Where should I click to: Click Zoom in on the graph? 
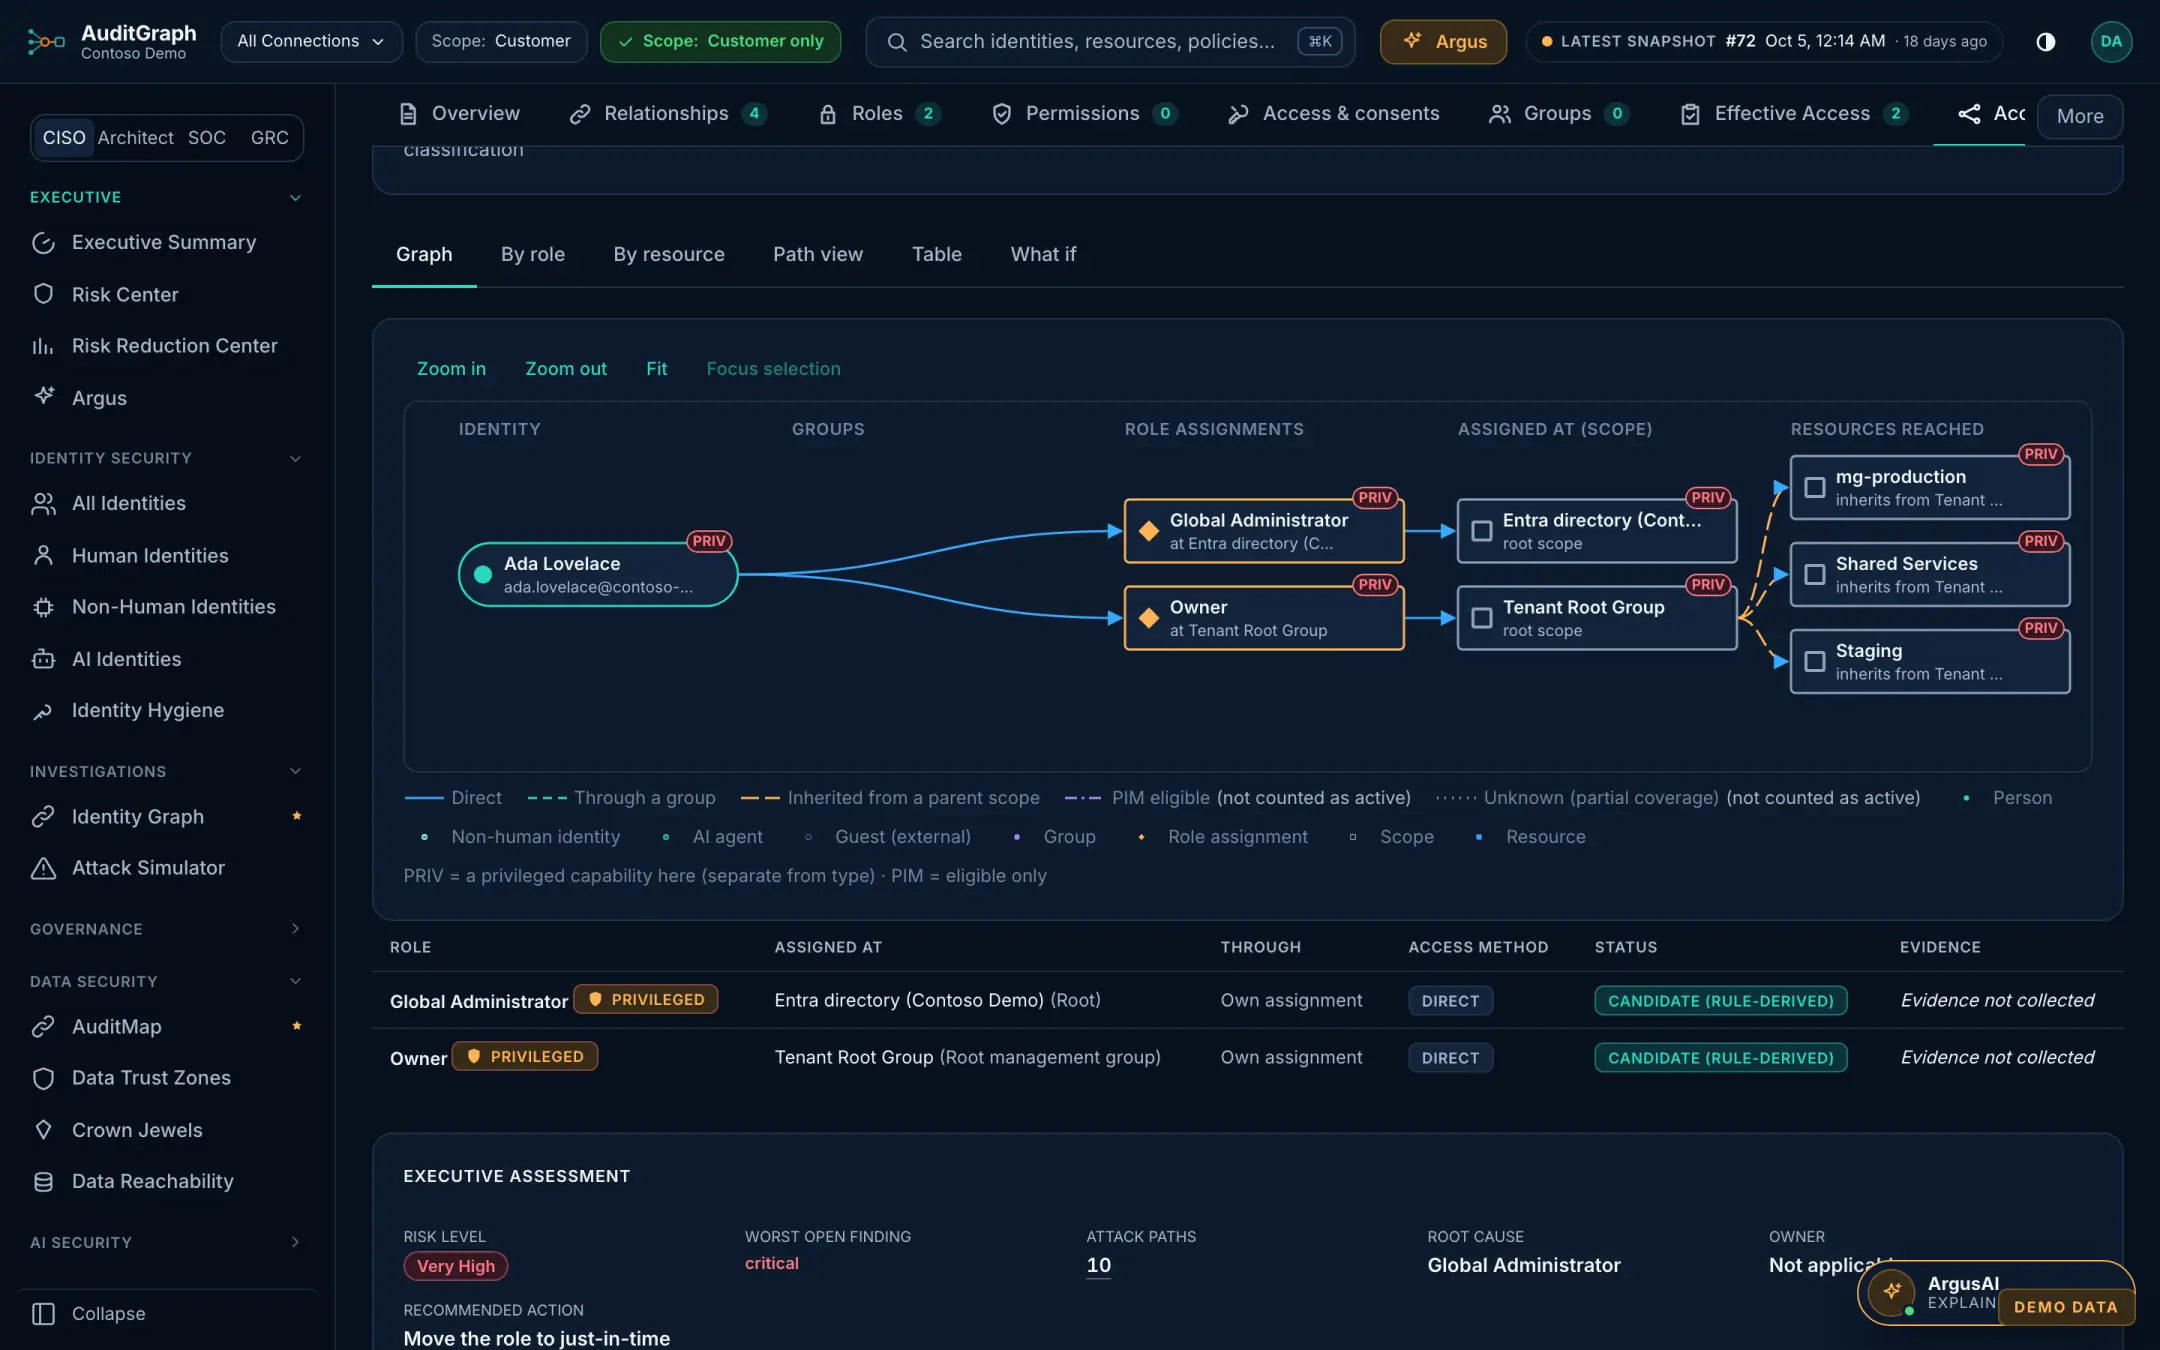point(451,368)
